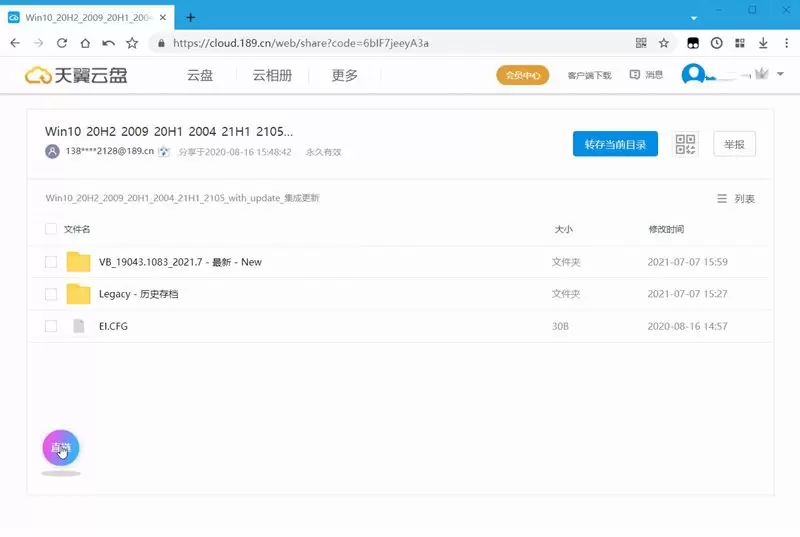Tick the select-all checkbox beside 文件名
The width and height of the screenshot is (800, 537).
coord(51,229)
